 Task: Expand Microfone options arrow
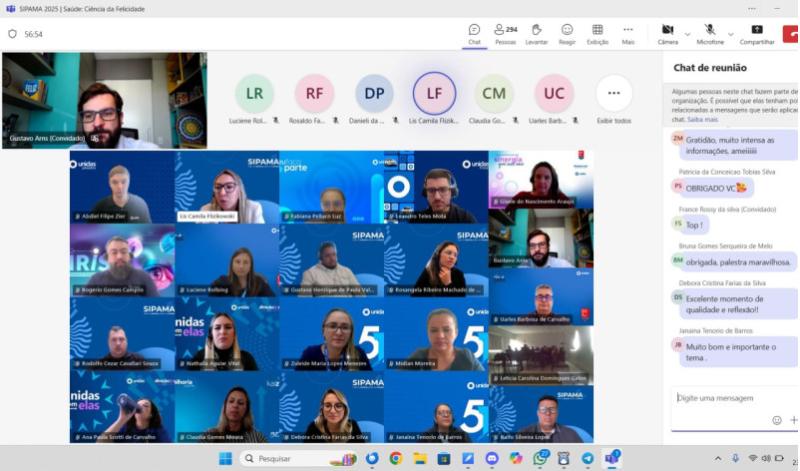click(x=731, y=34)
